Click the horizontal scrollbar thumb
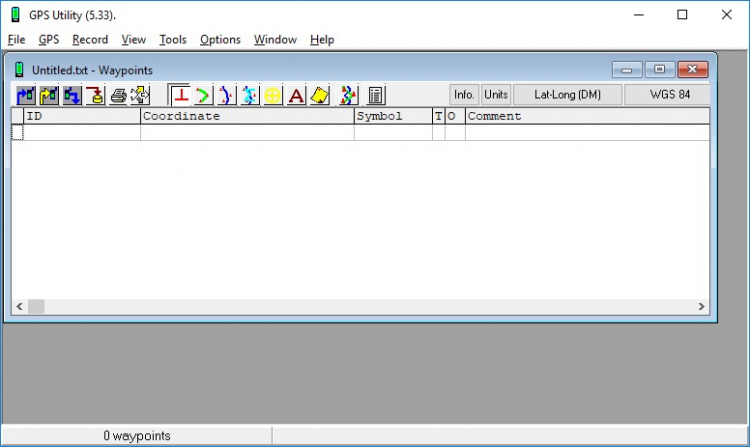This screenshot has width=750, height=447. tap(36, 306)
